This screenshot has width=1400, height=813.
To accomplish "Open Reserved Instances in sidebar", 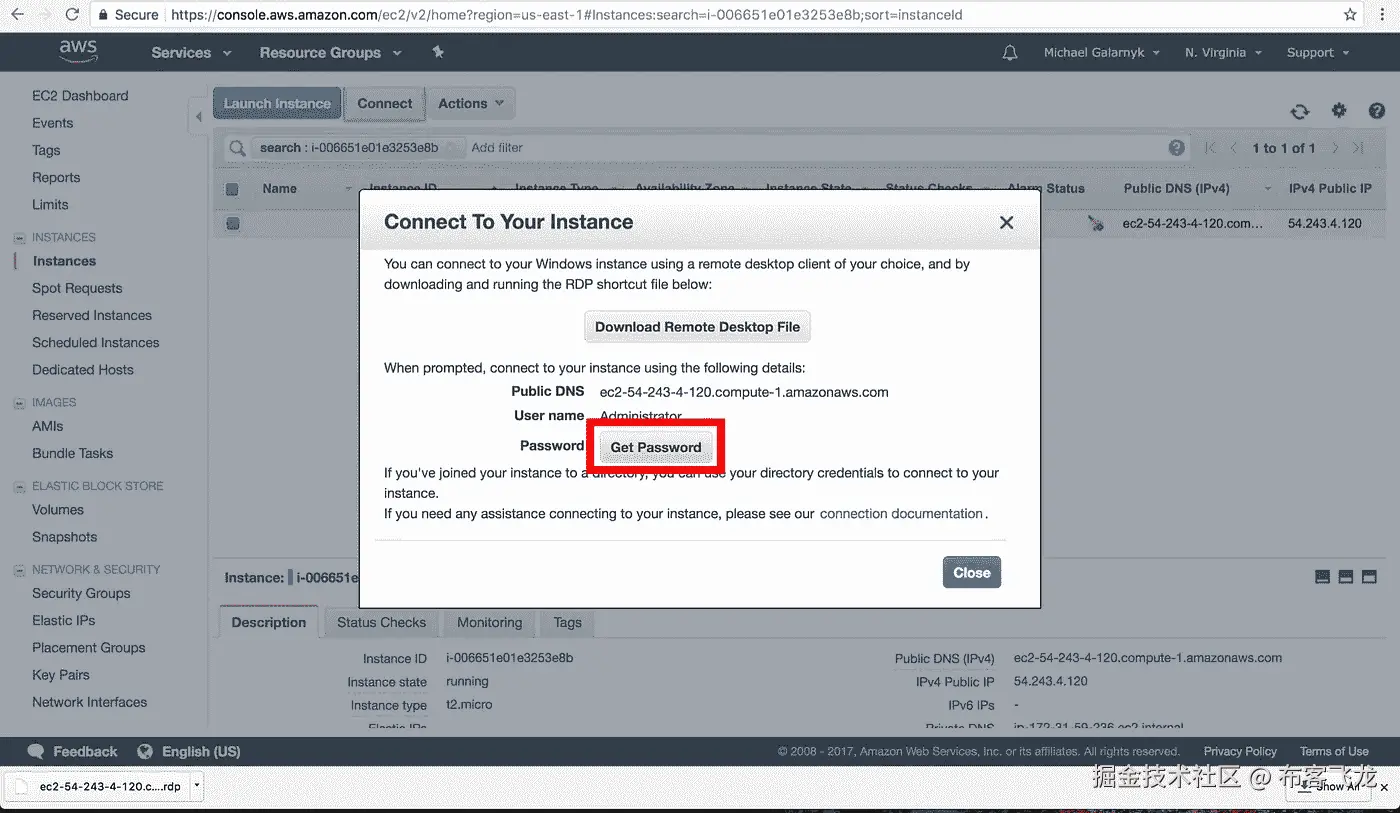I will point(92,315).
